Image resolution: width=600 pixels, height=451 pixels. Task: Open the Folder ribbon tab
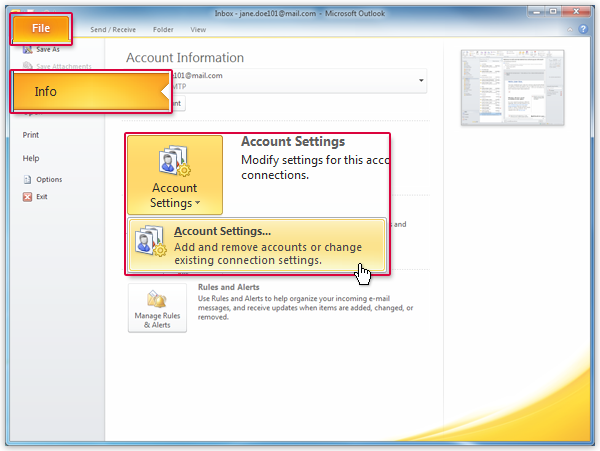pos(163,30)
